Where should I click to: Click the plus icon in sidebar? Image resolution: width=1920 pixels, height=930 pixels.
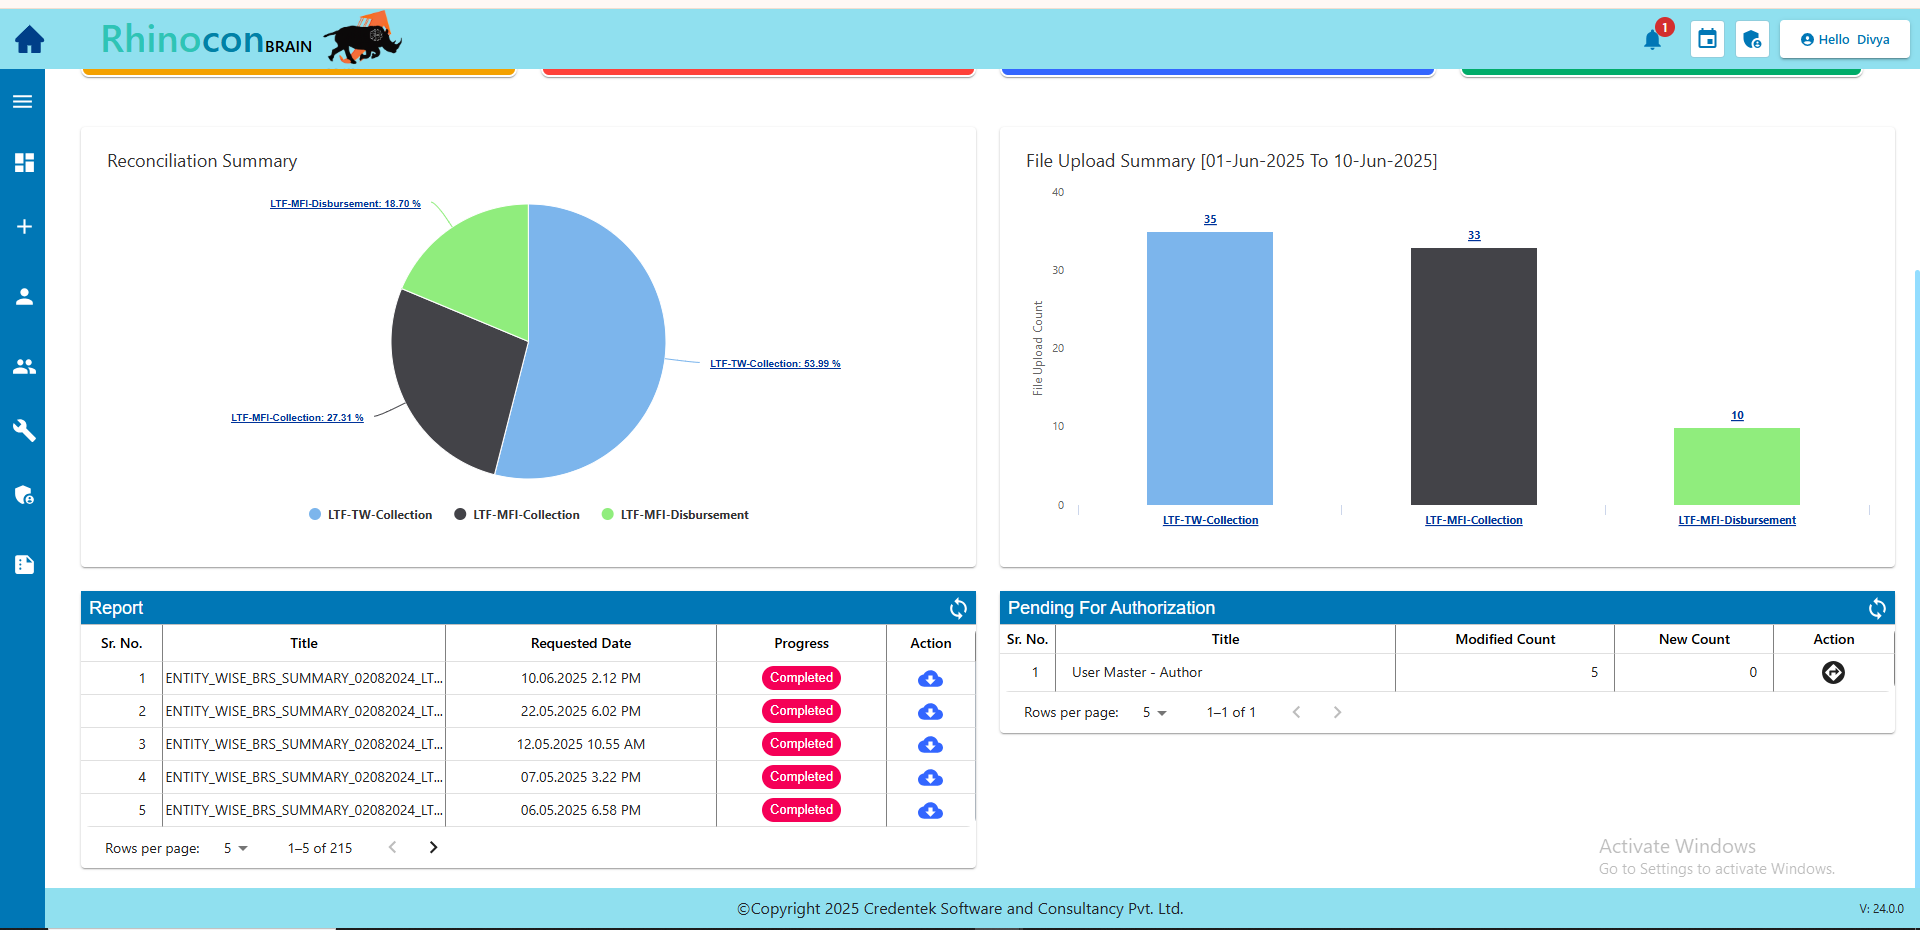click(24, 227)
